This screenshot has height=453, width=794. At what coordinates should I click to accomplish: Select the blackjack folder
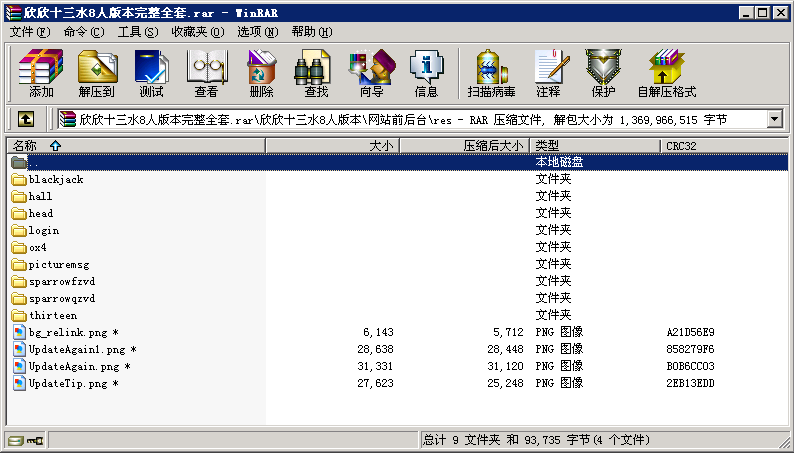[x=55, y=180]
